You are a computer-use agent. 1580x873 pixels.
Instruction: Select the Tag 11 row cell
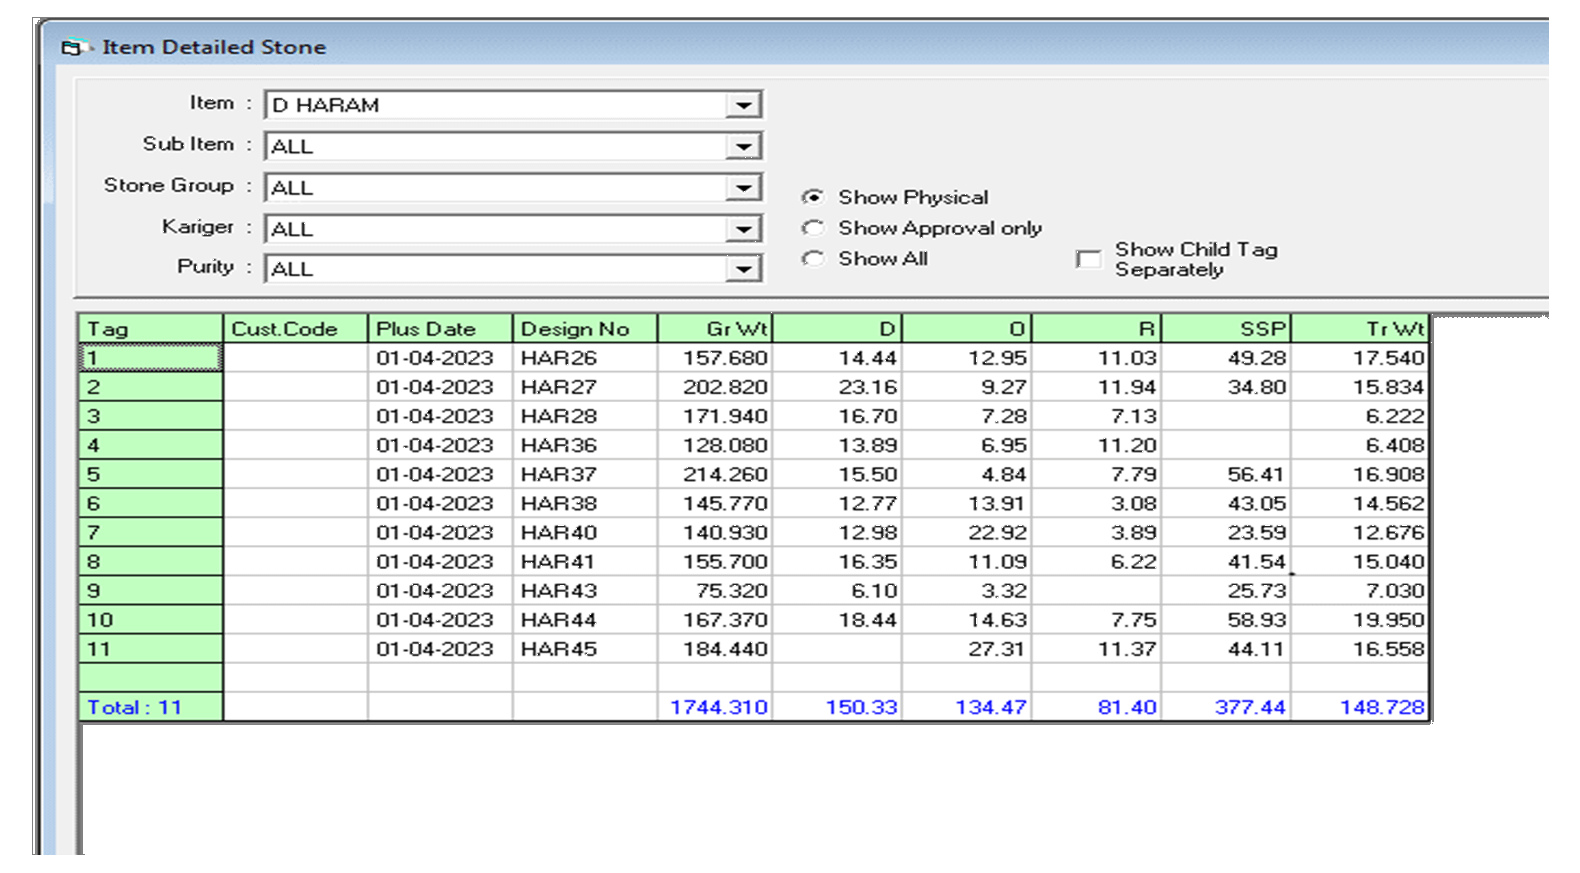point(151,649)
